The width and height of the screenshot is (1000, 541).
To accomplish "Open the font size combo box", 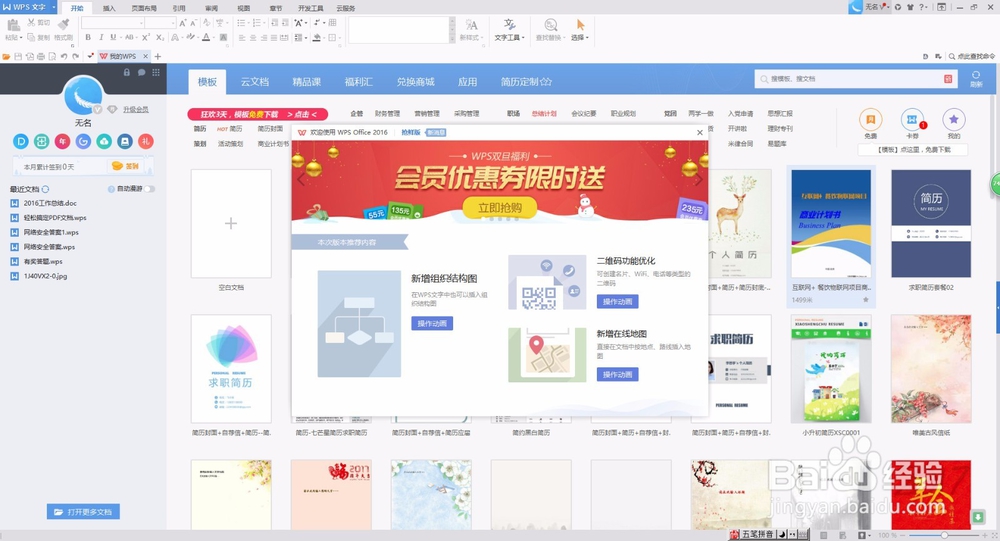I will click(x=160, y=23).
